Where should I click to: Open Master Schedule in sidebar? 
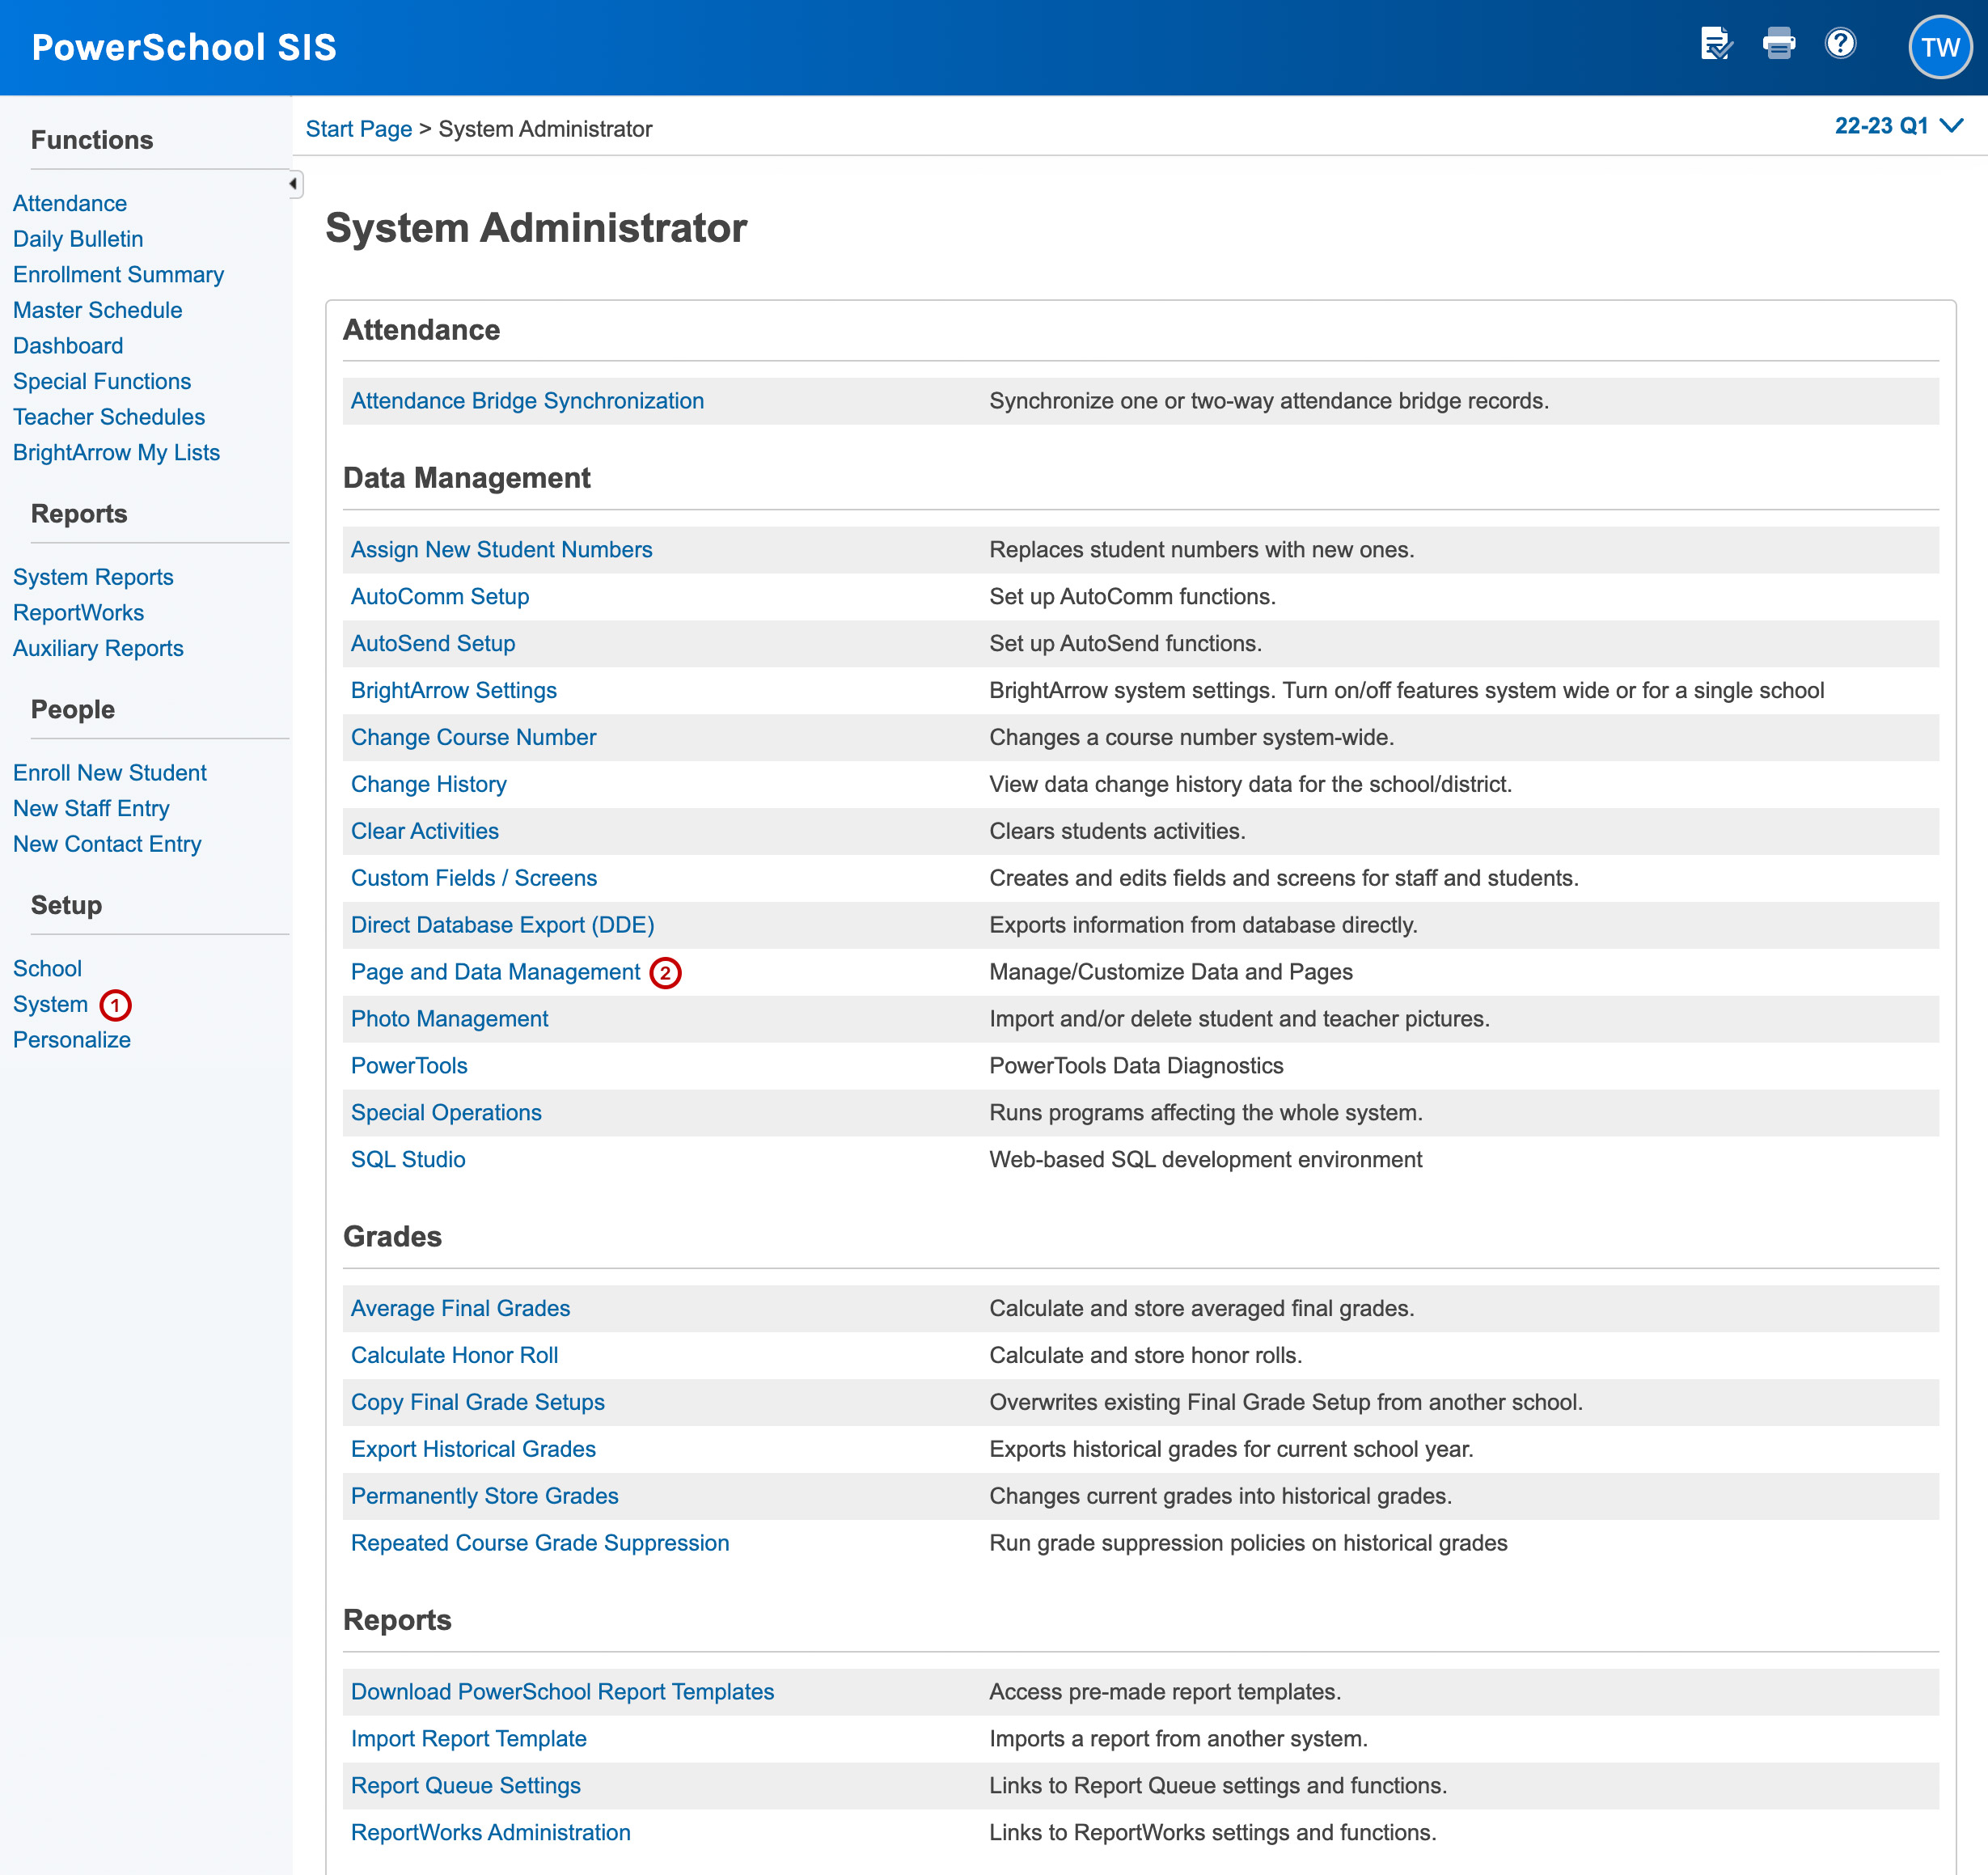(x=98, y=310)
